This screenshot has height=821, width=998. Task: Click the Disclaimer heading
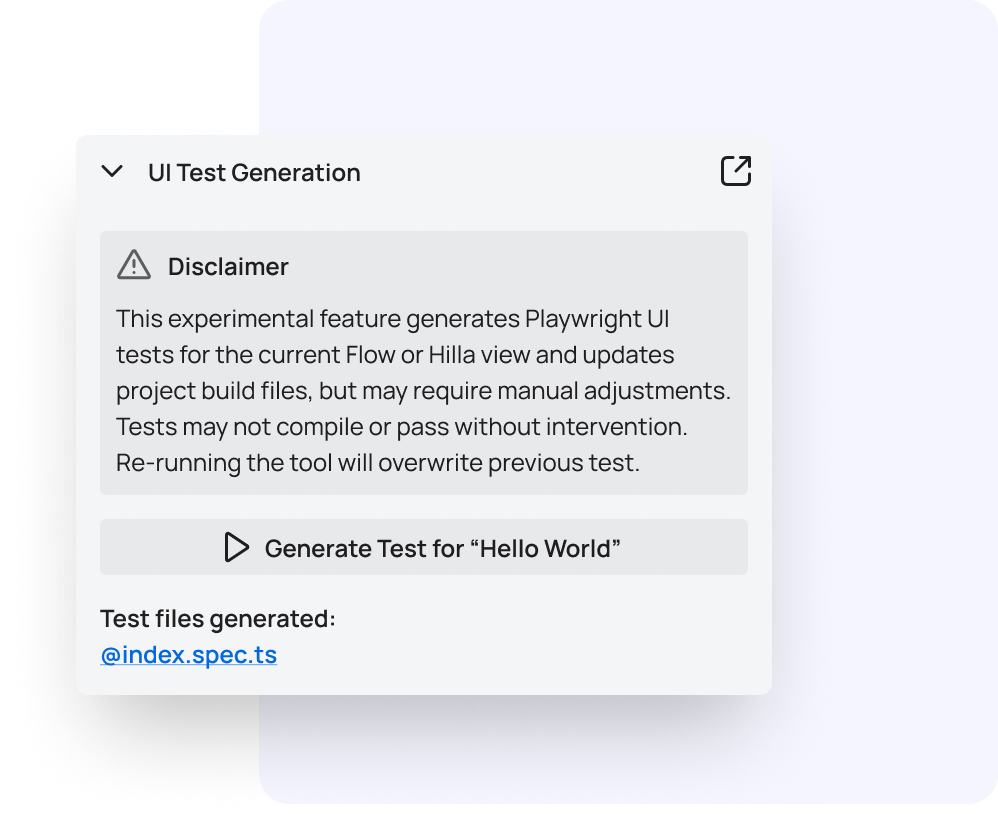[x=228, y=266]
